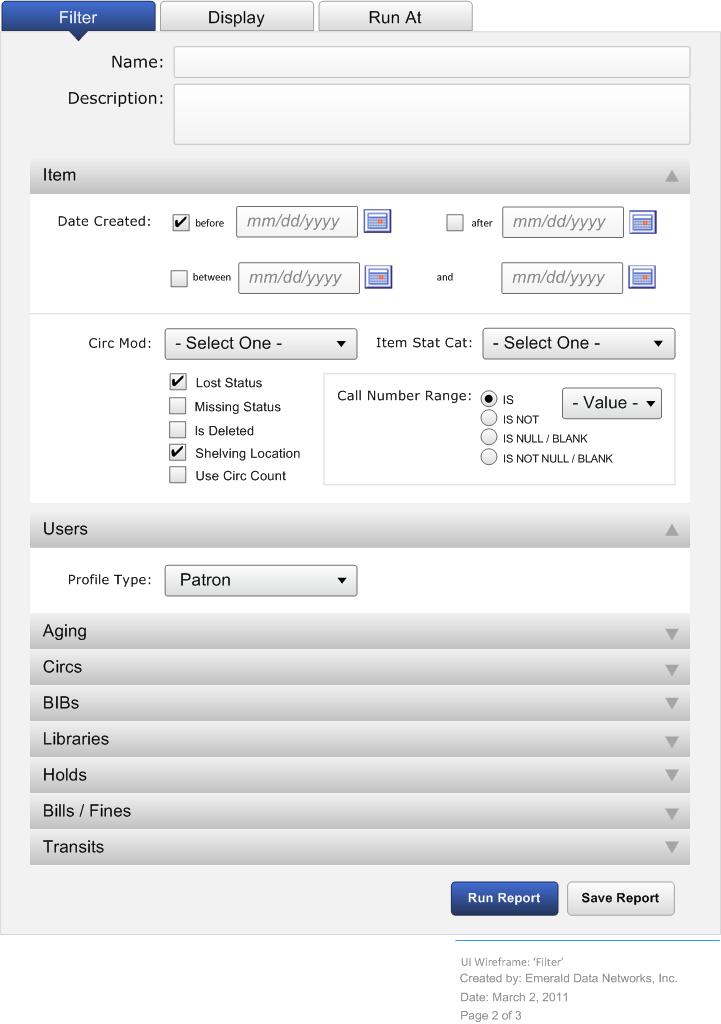The width and height of the screenshot is (721, 1024).
Task: Open the Item Stat Cat dropdown
Action: tap(578, 344)
